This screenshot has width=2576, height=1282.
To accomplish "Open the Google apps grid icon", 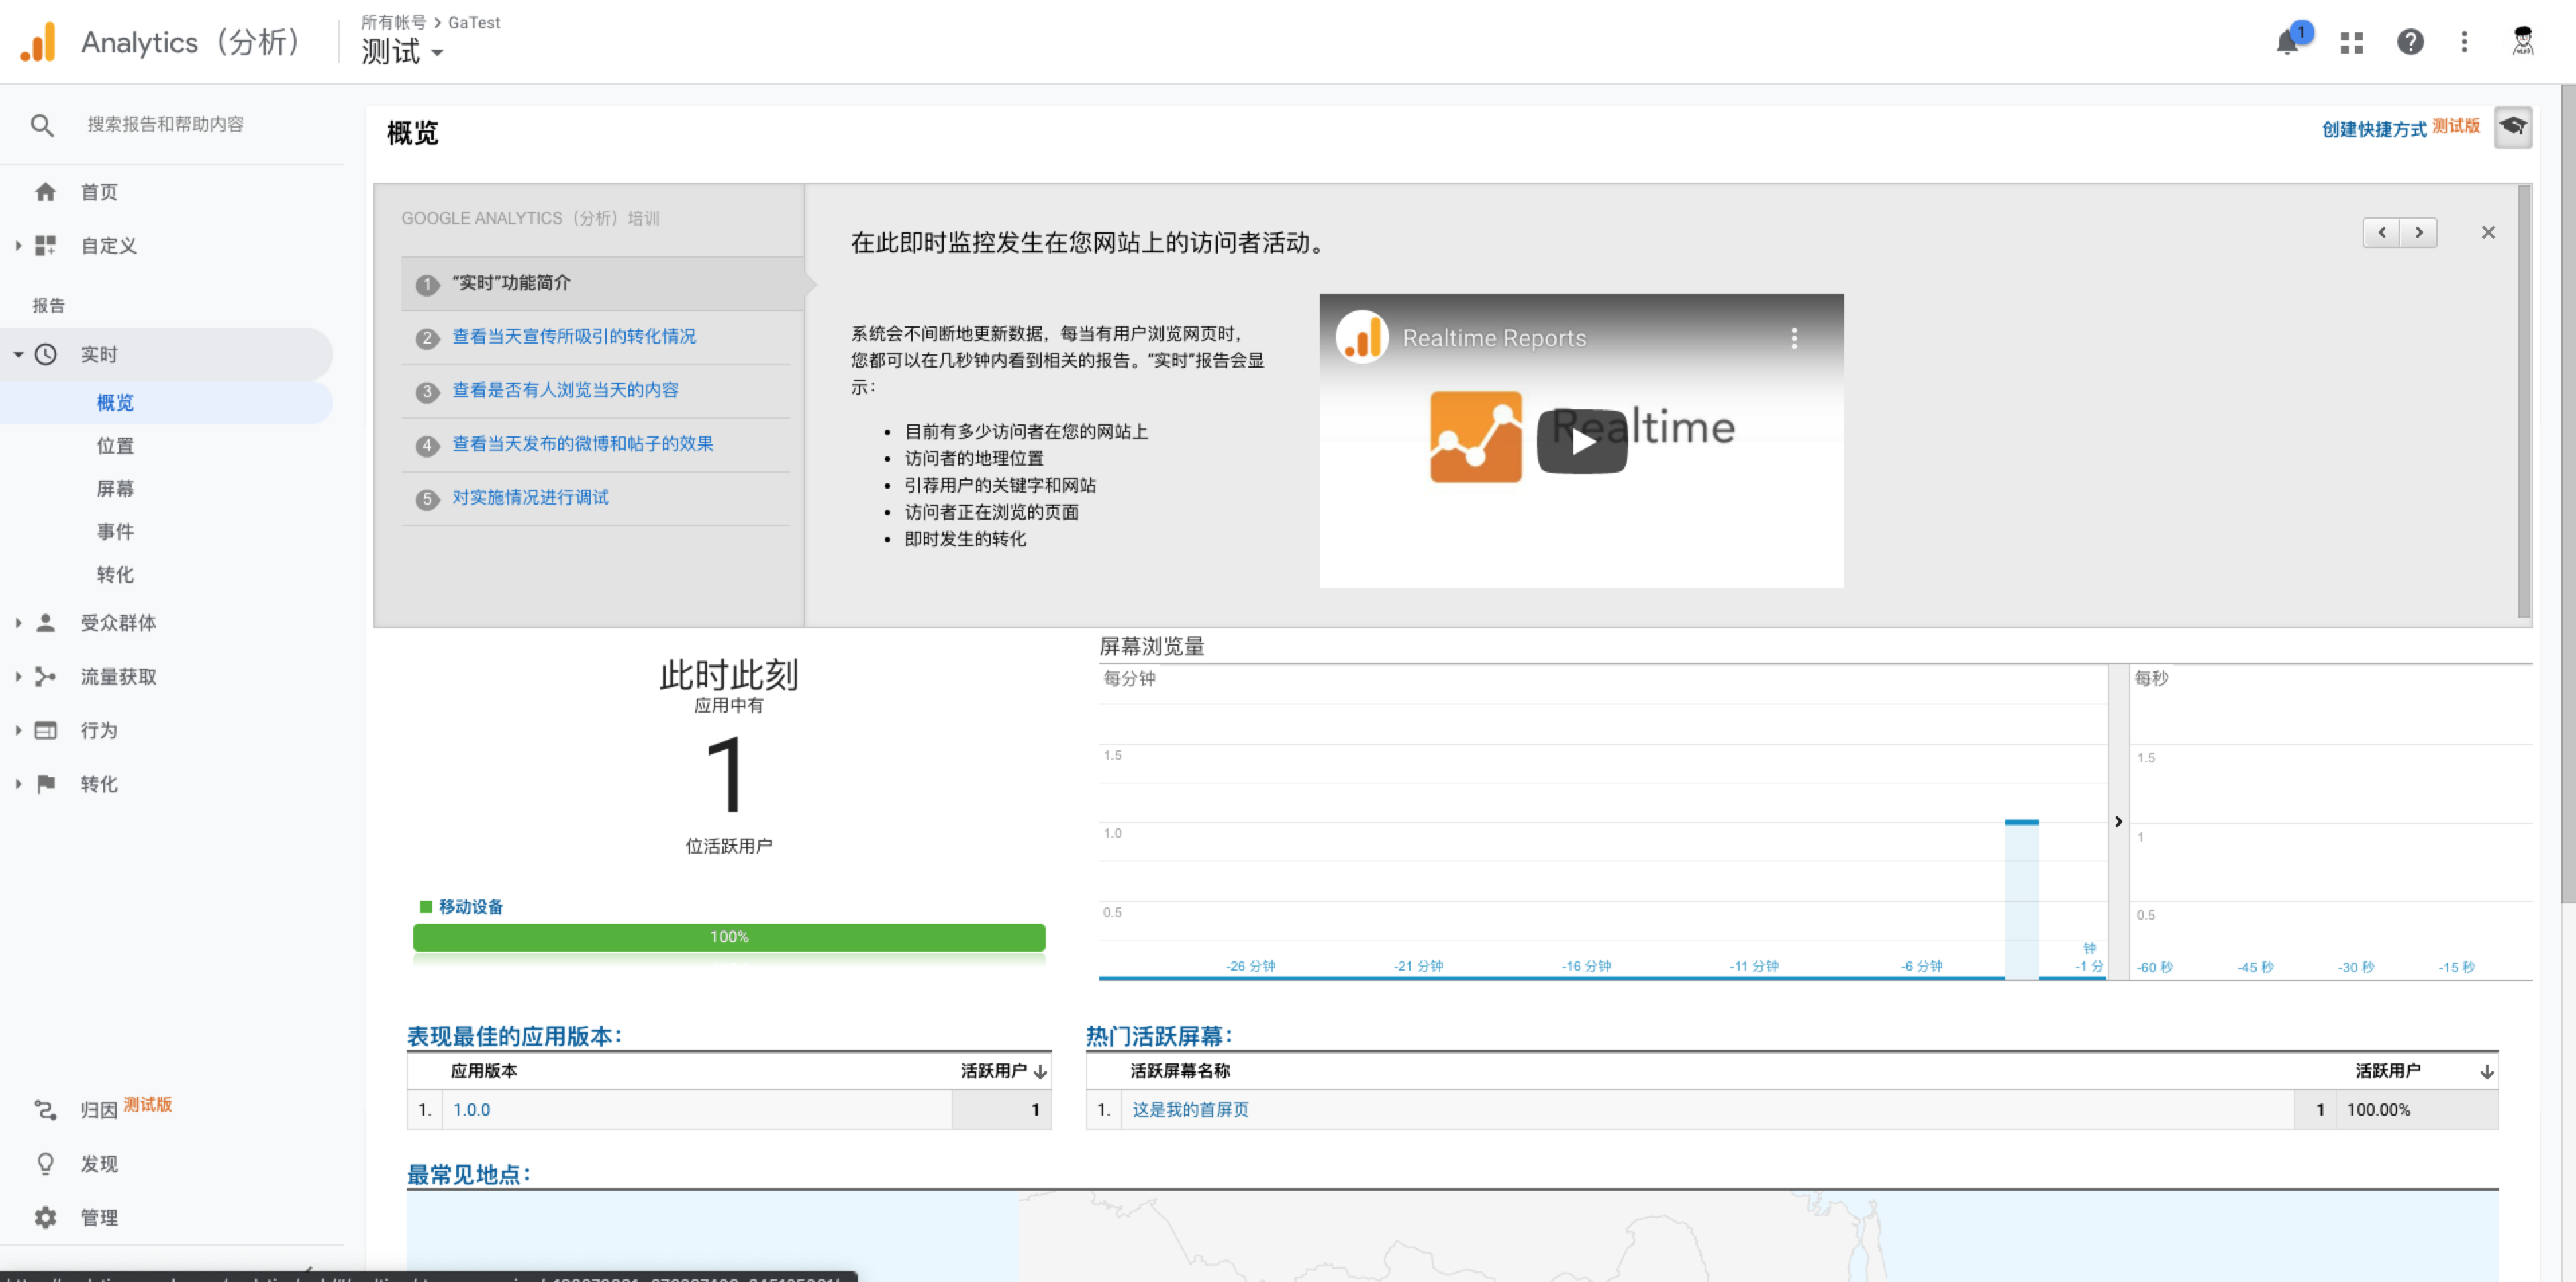I will tap(2351, 43).
